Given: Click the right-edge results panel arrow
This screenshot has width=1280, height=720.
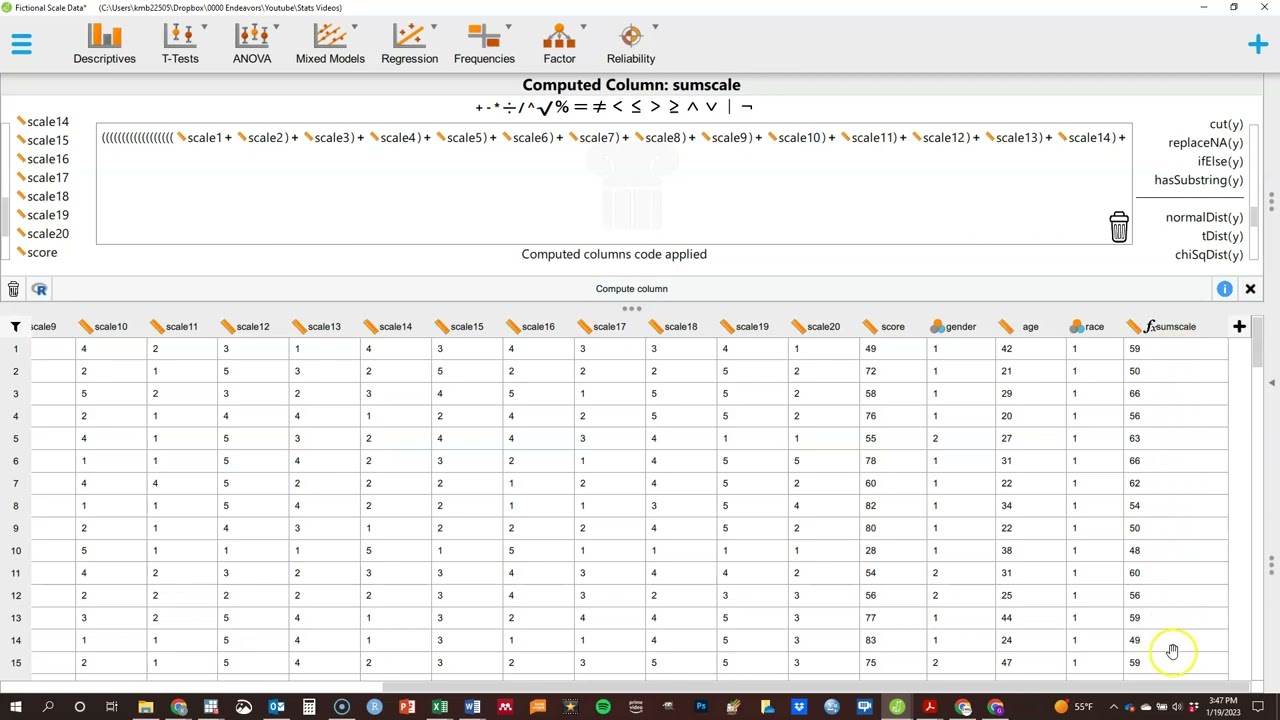Looking at the screenshot, I should tap(1271, 383).
